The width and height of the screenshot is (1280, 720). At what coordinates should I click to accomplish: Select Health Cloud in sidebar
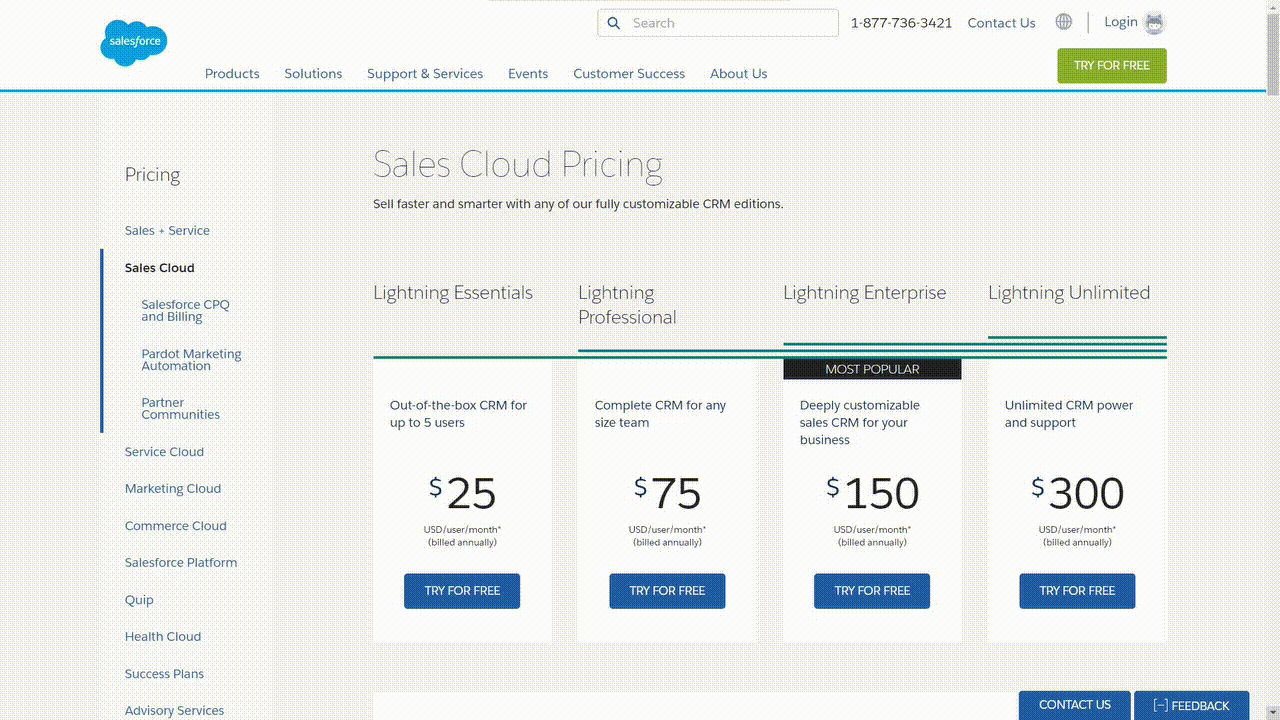pyautogui.click(x=163, y=637)
